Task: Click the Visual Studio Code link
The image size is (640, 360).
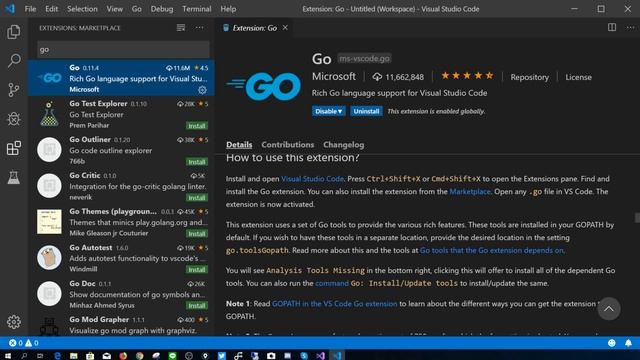Action: click(x=312, y=179)
